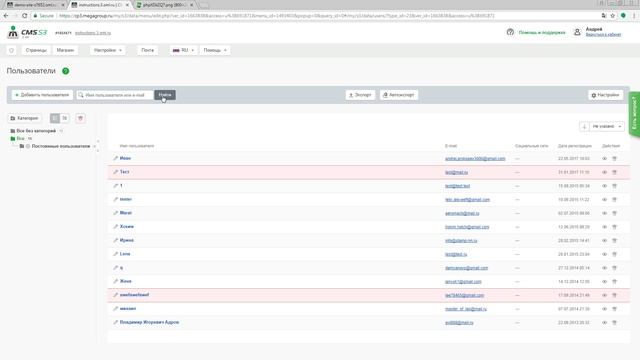Viewport: 640px width, 360px height.
Task: Click the pencil icon in Lena's row
Action: point(116,254)
